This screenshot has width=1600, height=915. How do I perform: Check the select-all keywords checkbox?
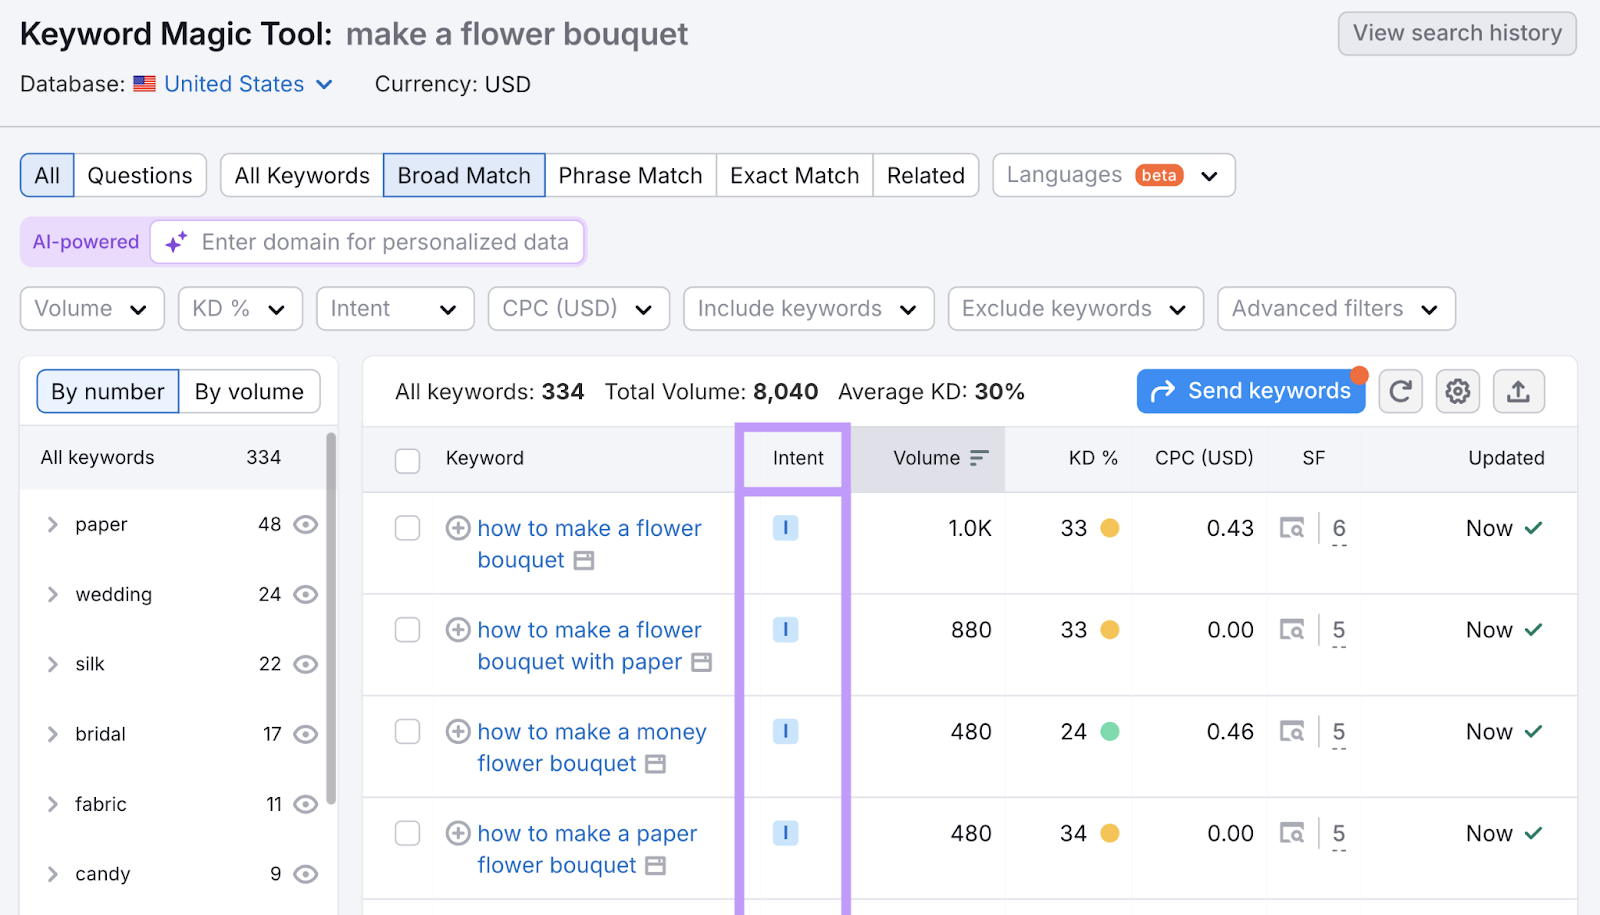407,461
